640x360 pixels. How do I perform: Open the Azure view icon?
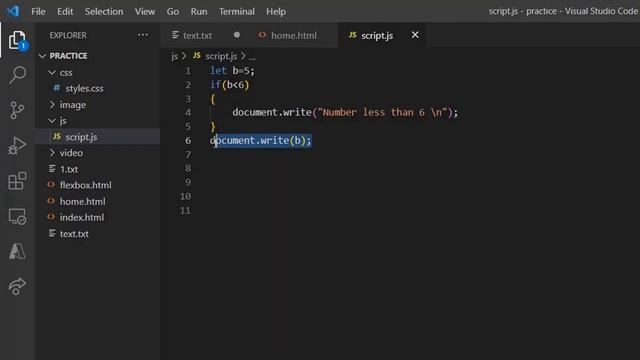click(17, 251)
